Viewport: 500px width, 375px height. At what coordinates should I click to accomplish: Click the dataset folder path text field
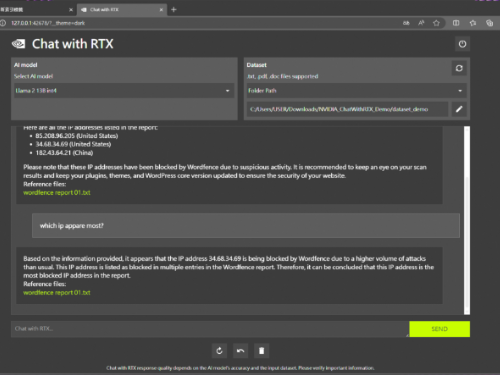(x=347, y=109)
